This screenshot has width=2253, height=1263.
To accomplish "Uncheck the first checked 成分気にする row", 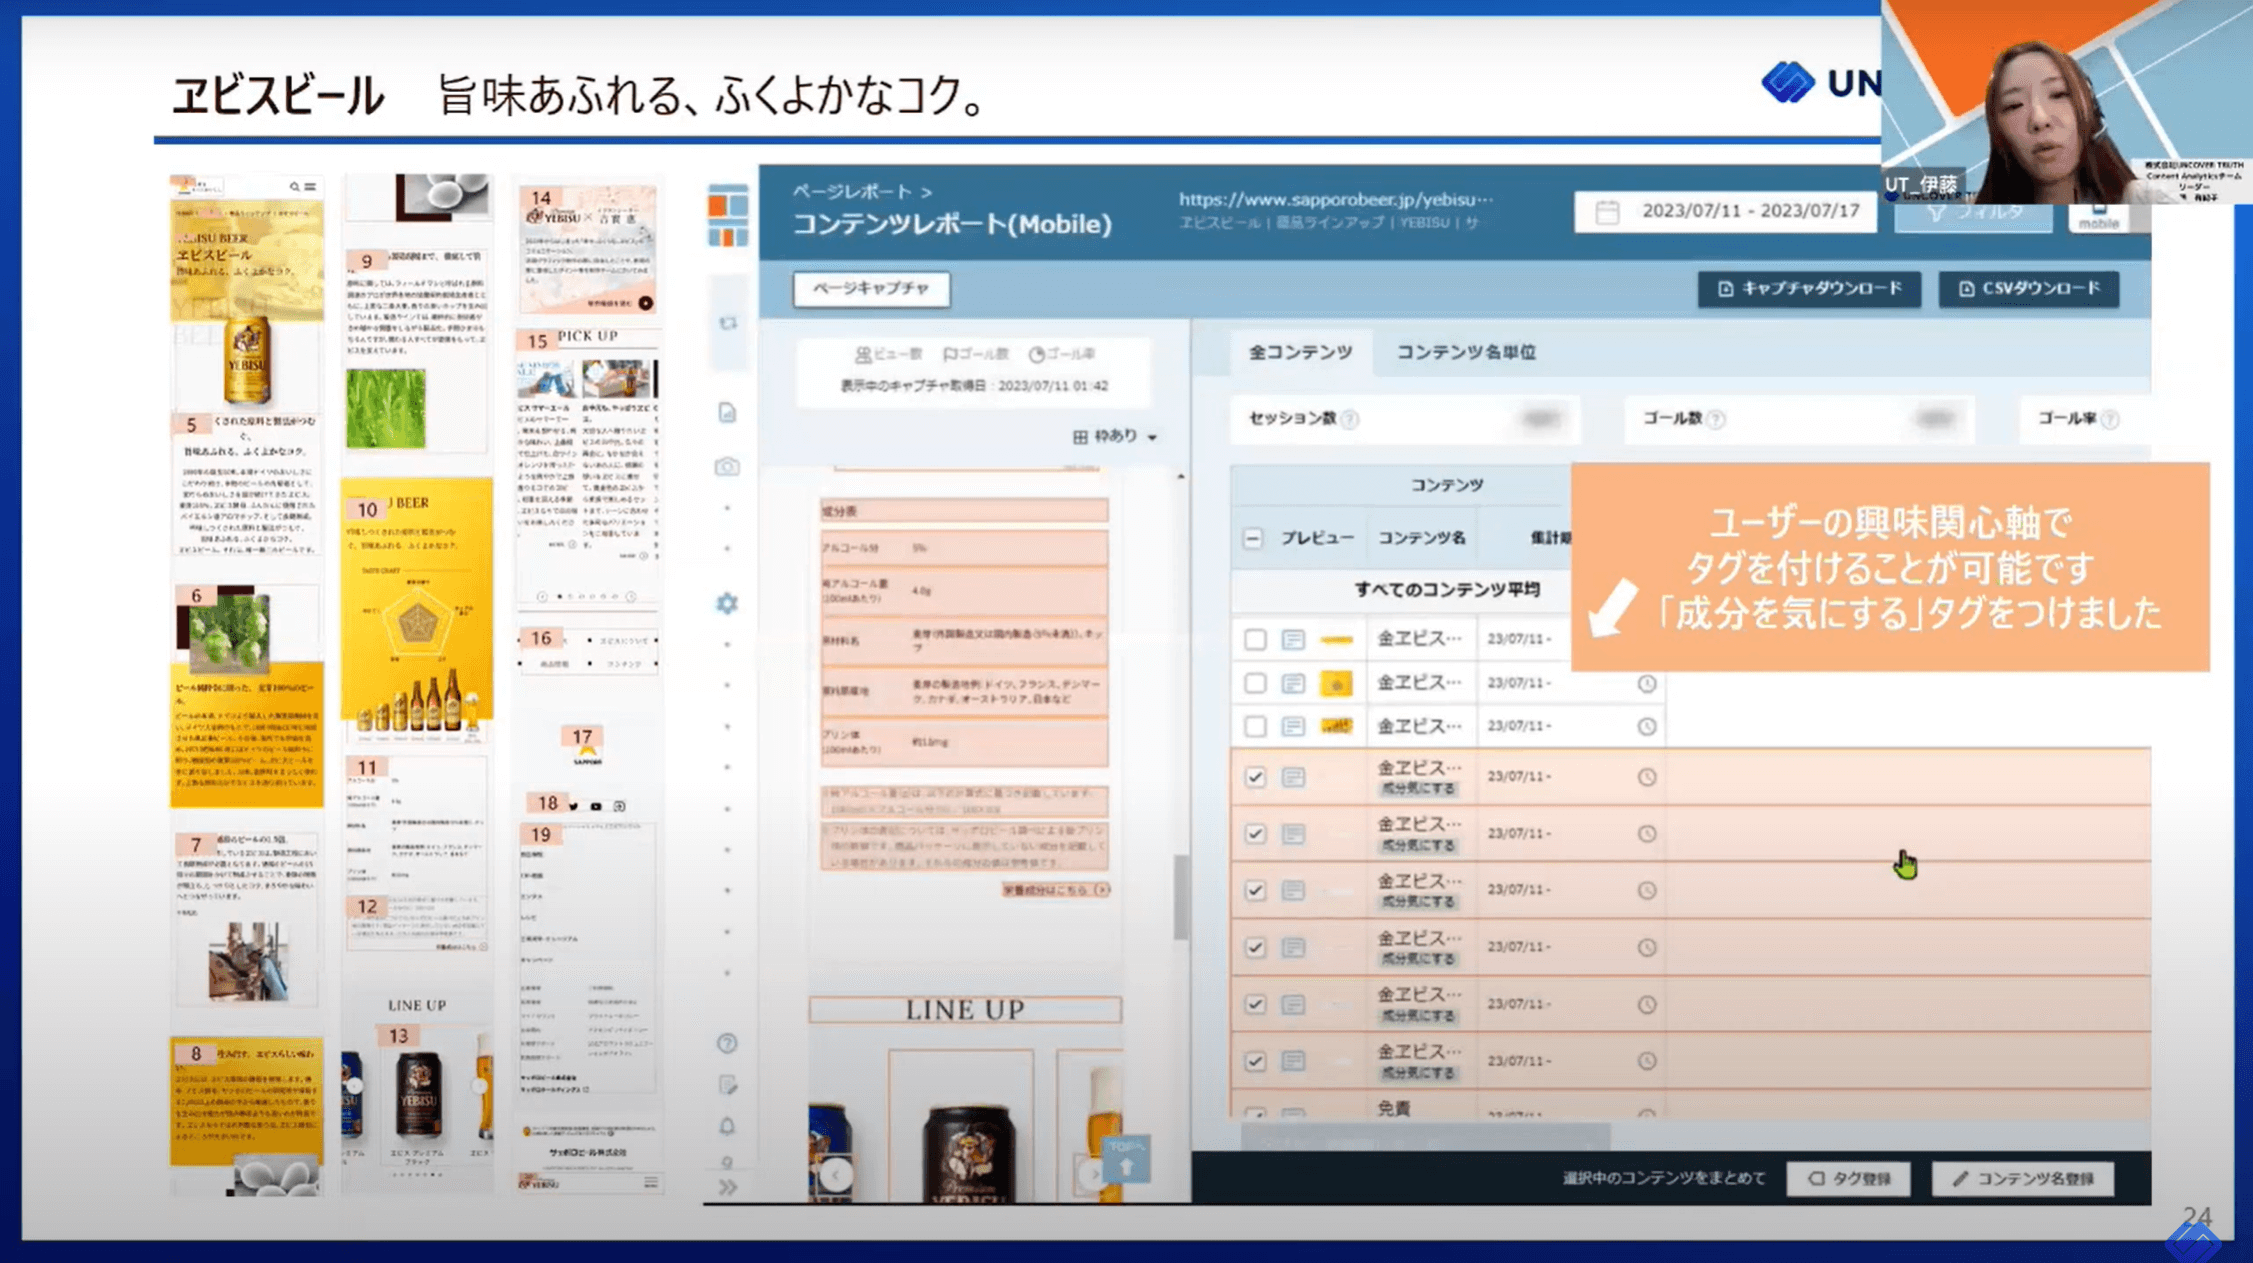I will [x=1255, y=777].
